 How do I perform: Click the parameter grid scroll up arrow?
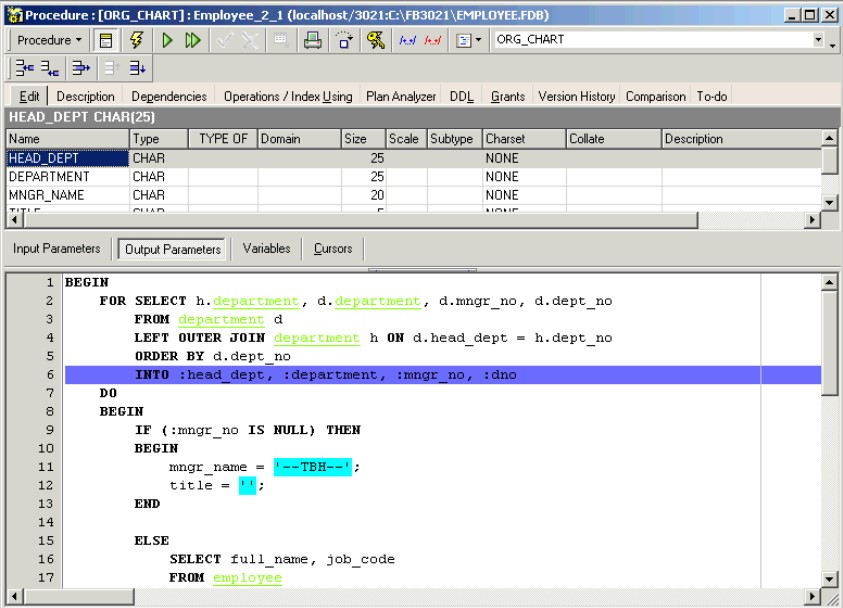[x=829, y=138]
